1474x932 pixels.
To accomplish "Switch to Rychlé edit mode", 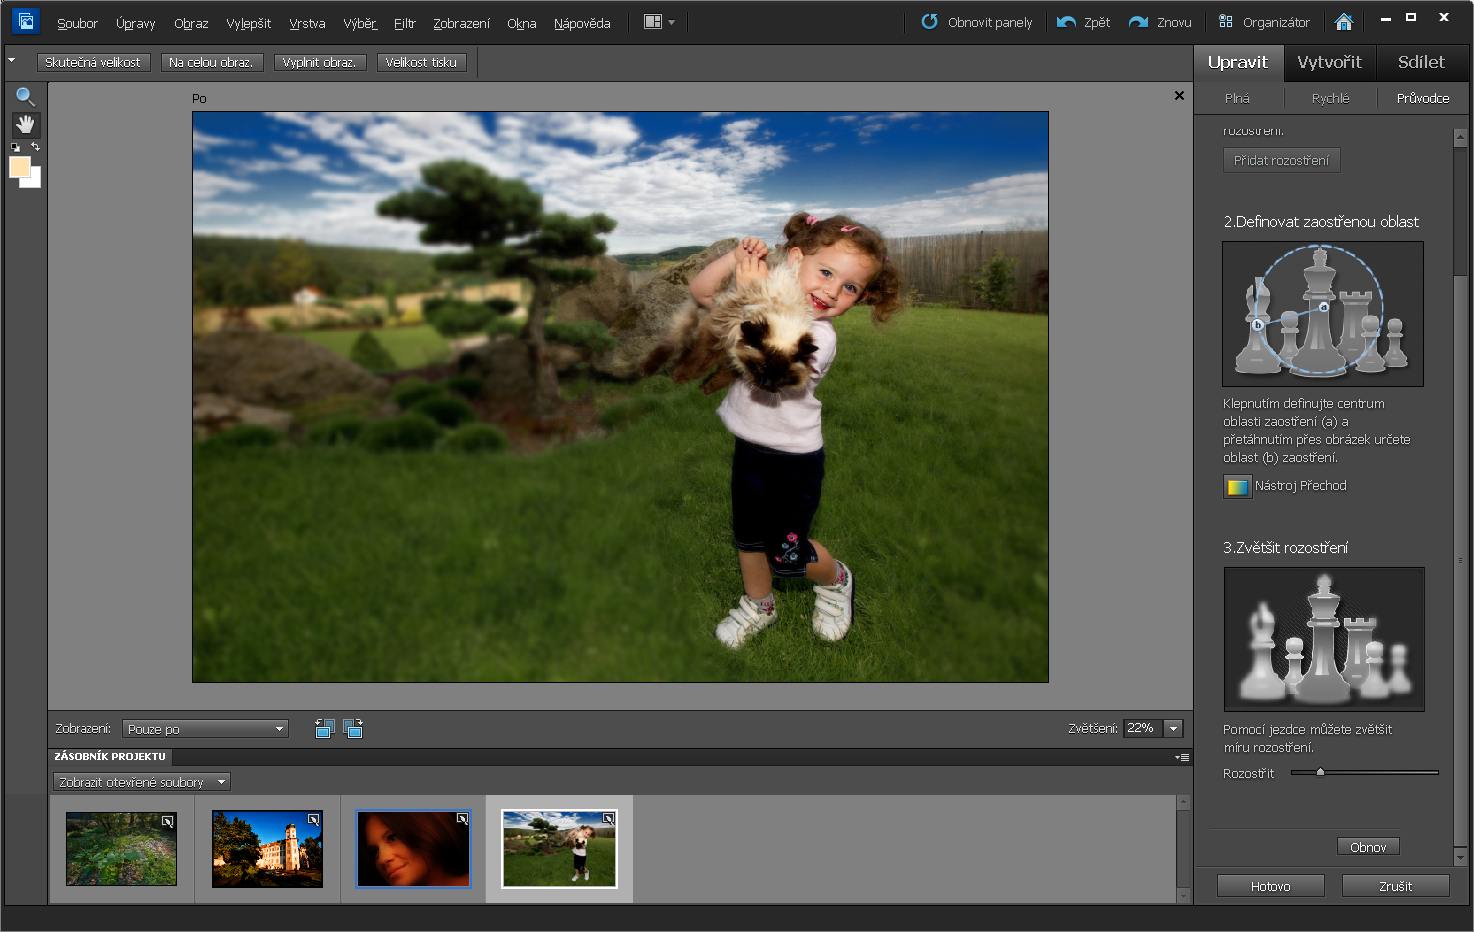I will (x=1330, y=98).
